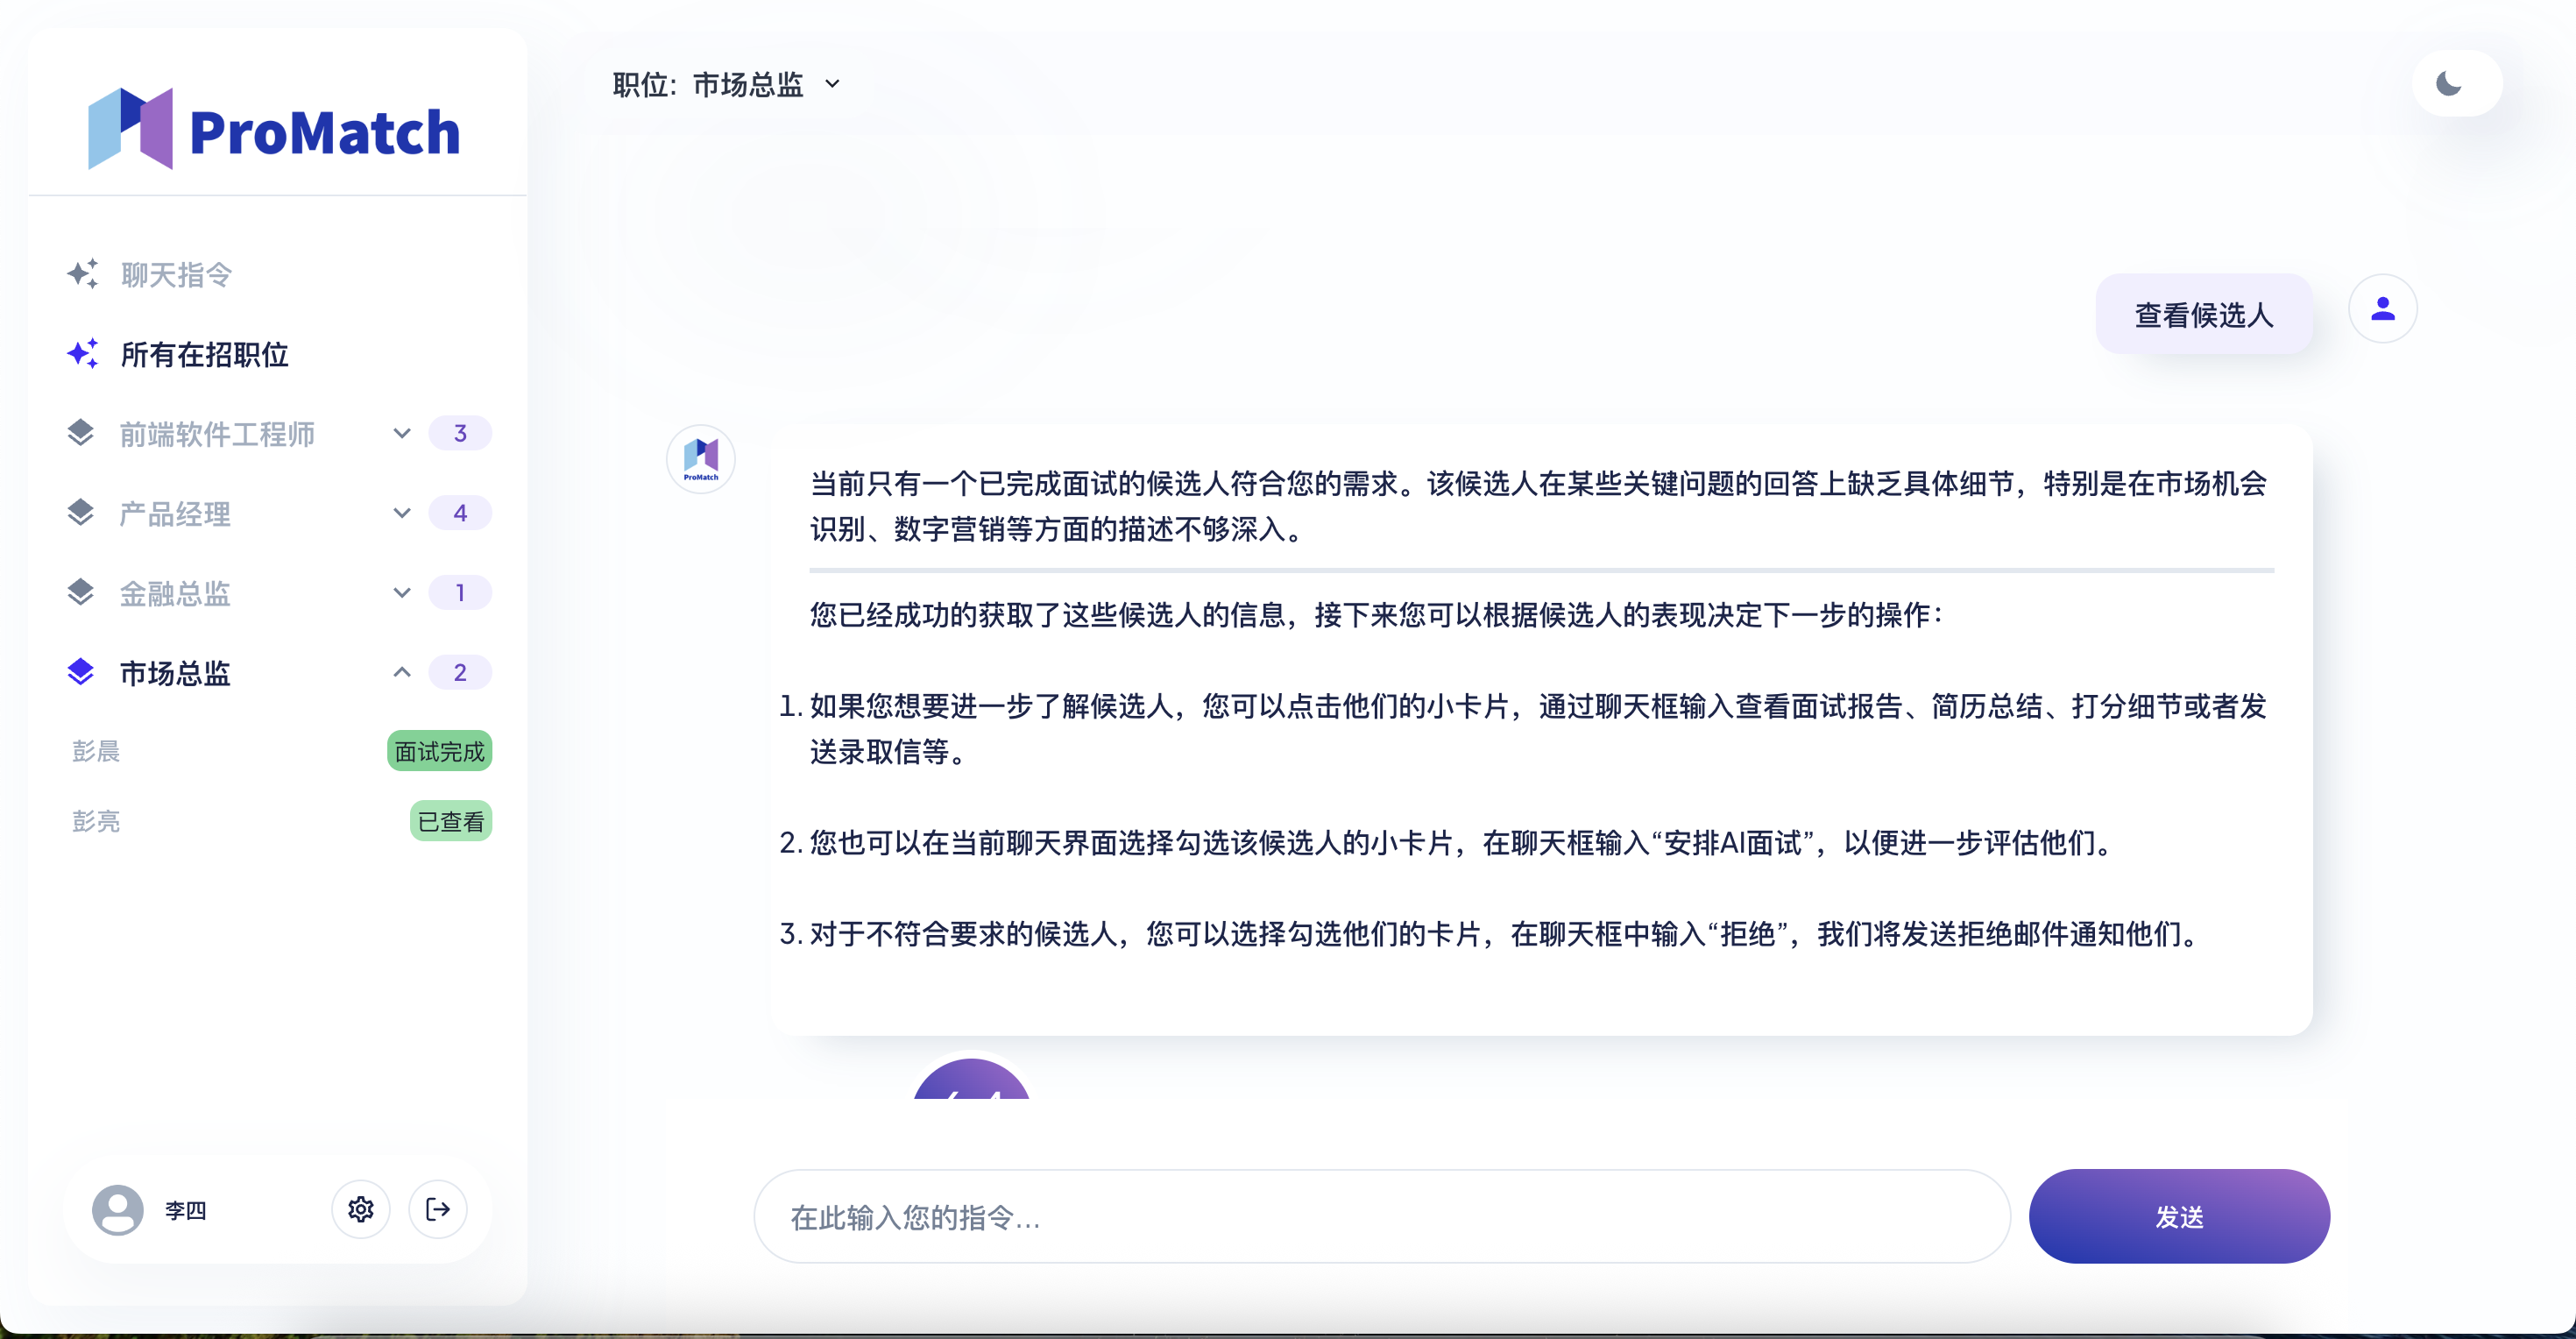This screenshot has height=1339, width=2576.
Task: Collapse the 市场总监 candidate list
Action: point(402,672)
